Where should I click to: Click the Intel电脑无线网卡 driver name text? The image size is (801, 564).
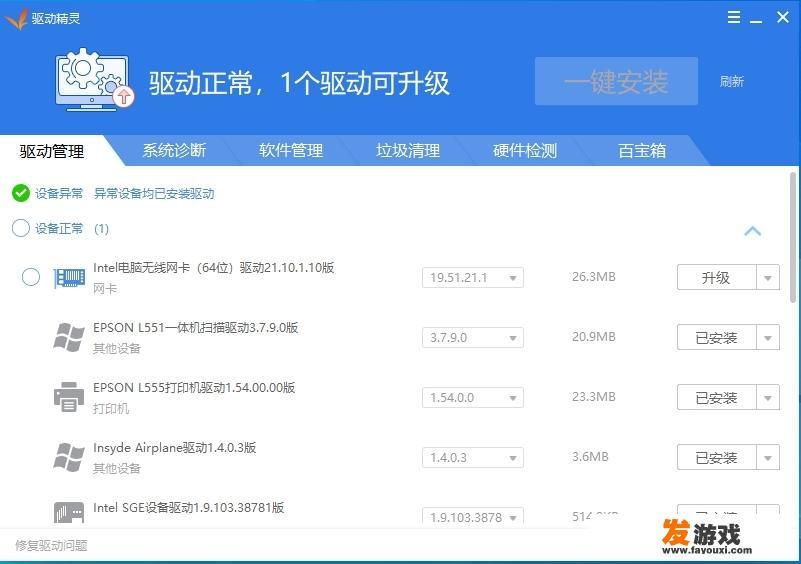point(214,268)
